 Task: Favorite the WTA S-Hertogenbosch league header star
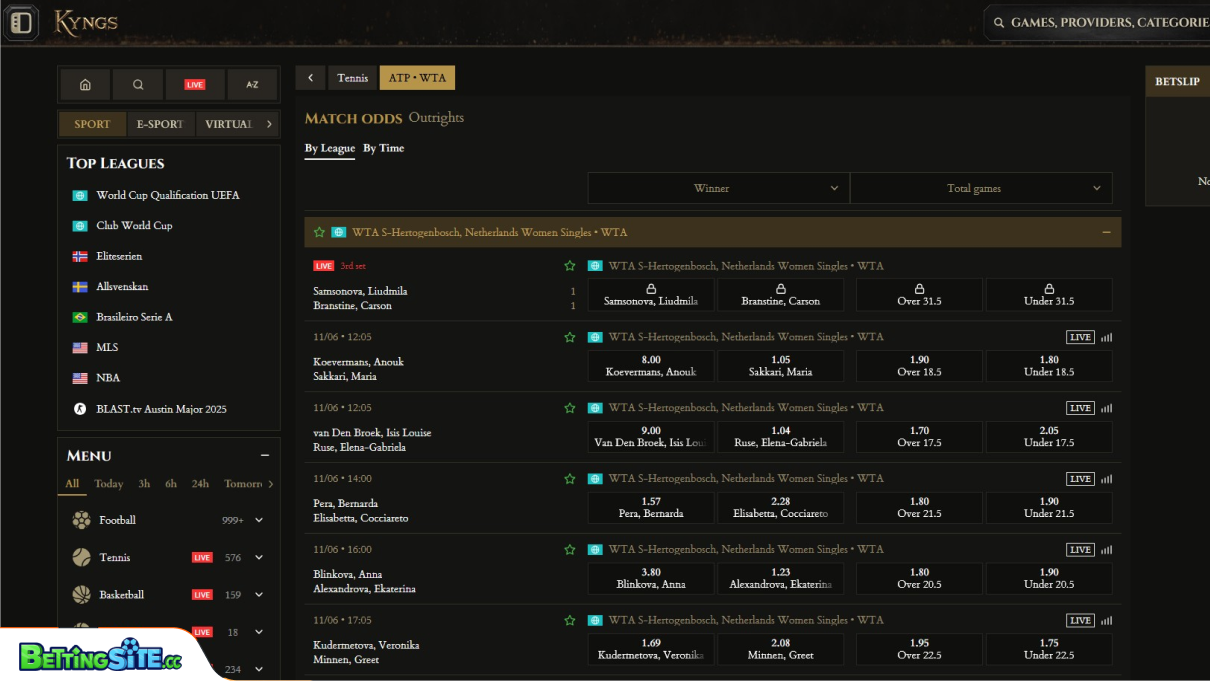click(320, 232)
